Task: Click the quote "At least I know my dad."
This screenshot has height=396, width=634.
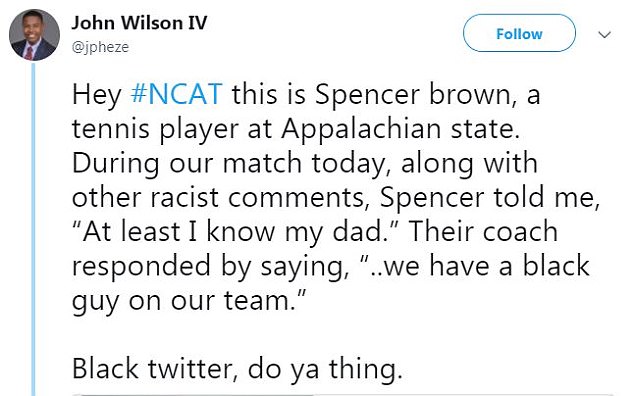Action: click(235, 232)
